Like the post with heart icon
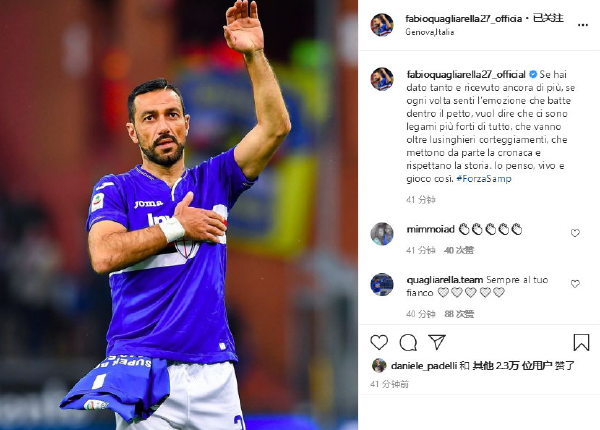600x430 pixels. click(379, 342)
